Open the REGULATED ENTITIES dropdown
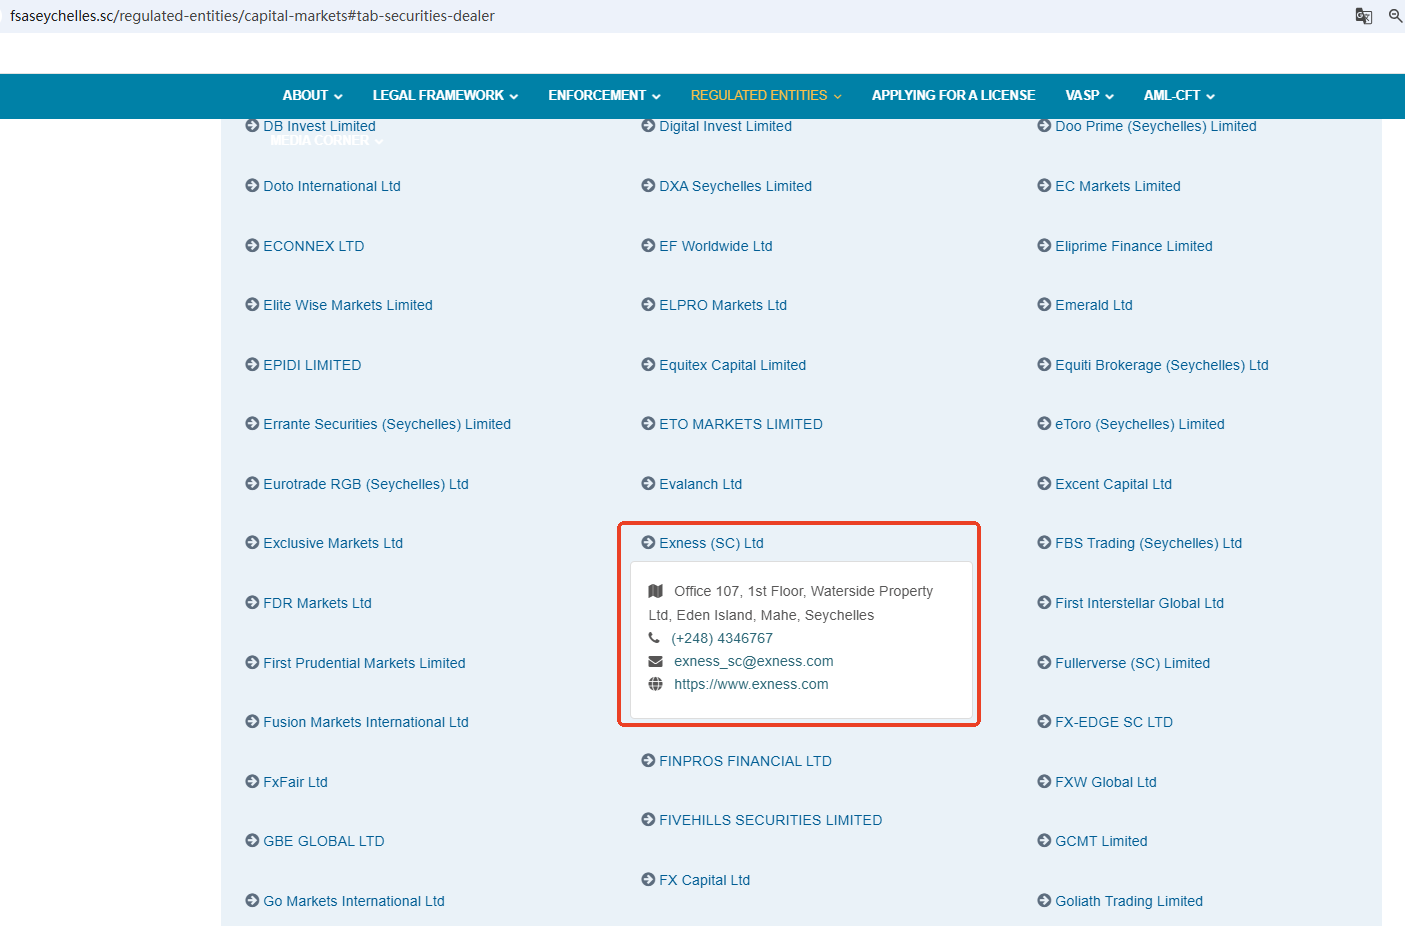The height and width of the screenshot is (926, 1405). tap(766, 95)
